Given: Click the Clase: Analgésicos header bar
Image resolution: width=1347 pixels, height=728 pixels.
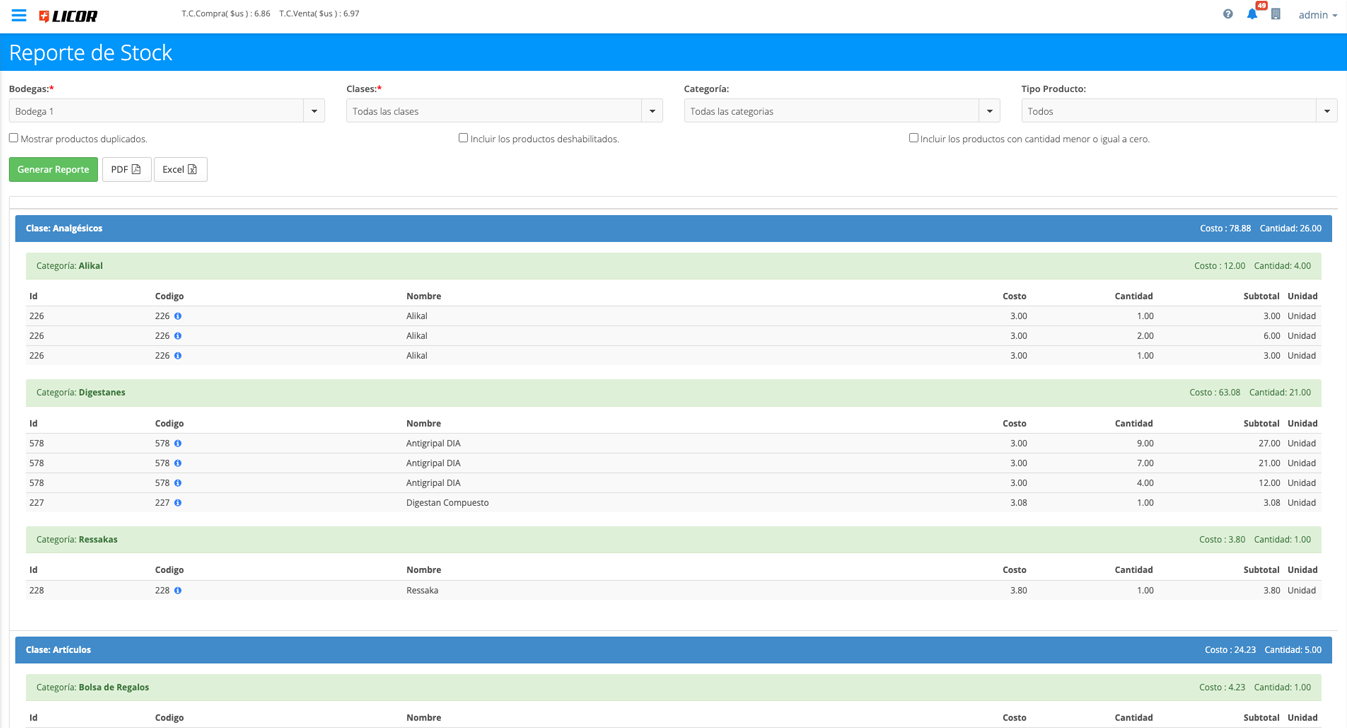Looking at the screenshot, I should point(673,229).
